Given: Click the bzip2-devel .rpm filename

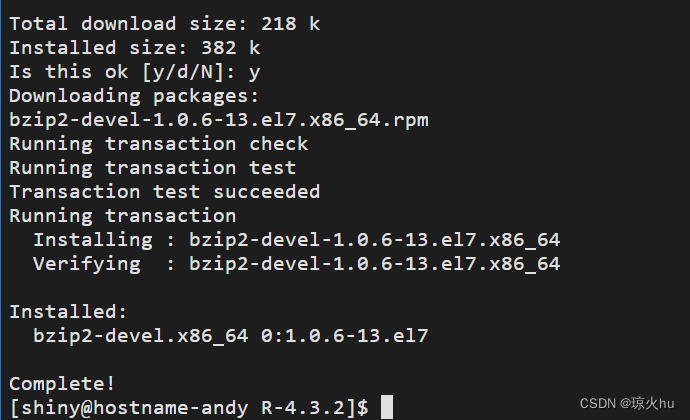Looking at the screenshot, I should [219, 120].
